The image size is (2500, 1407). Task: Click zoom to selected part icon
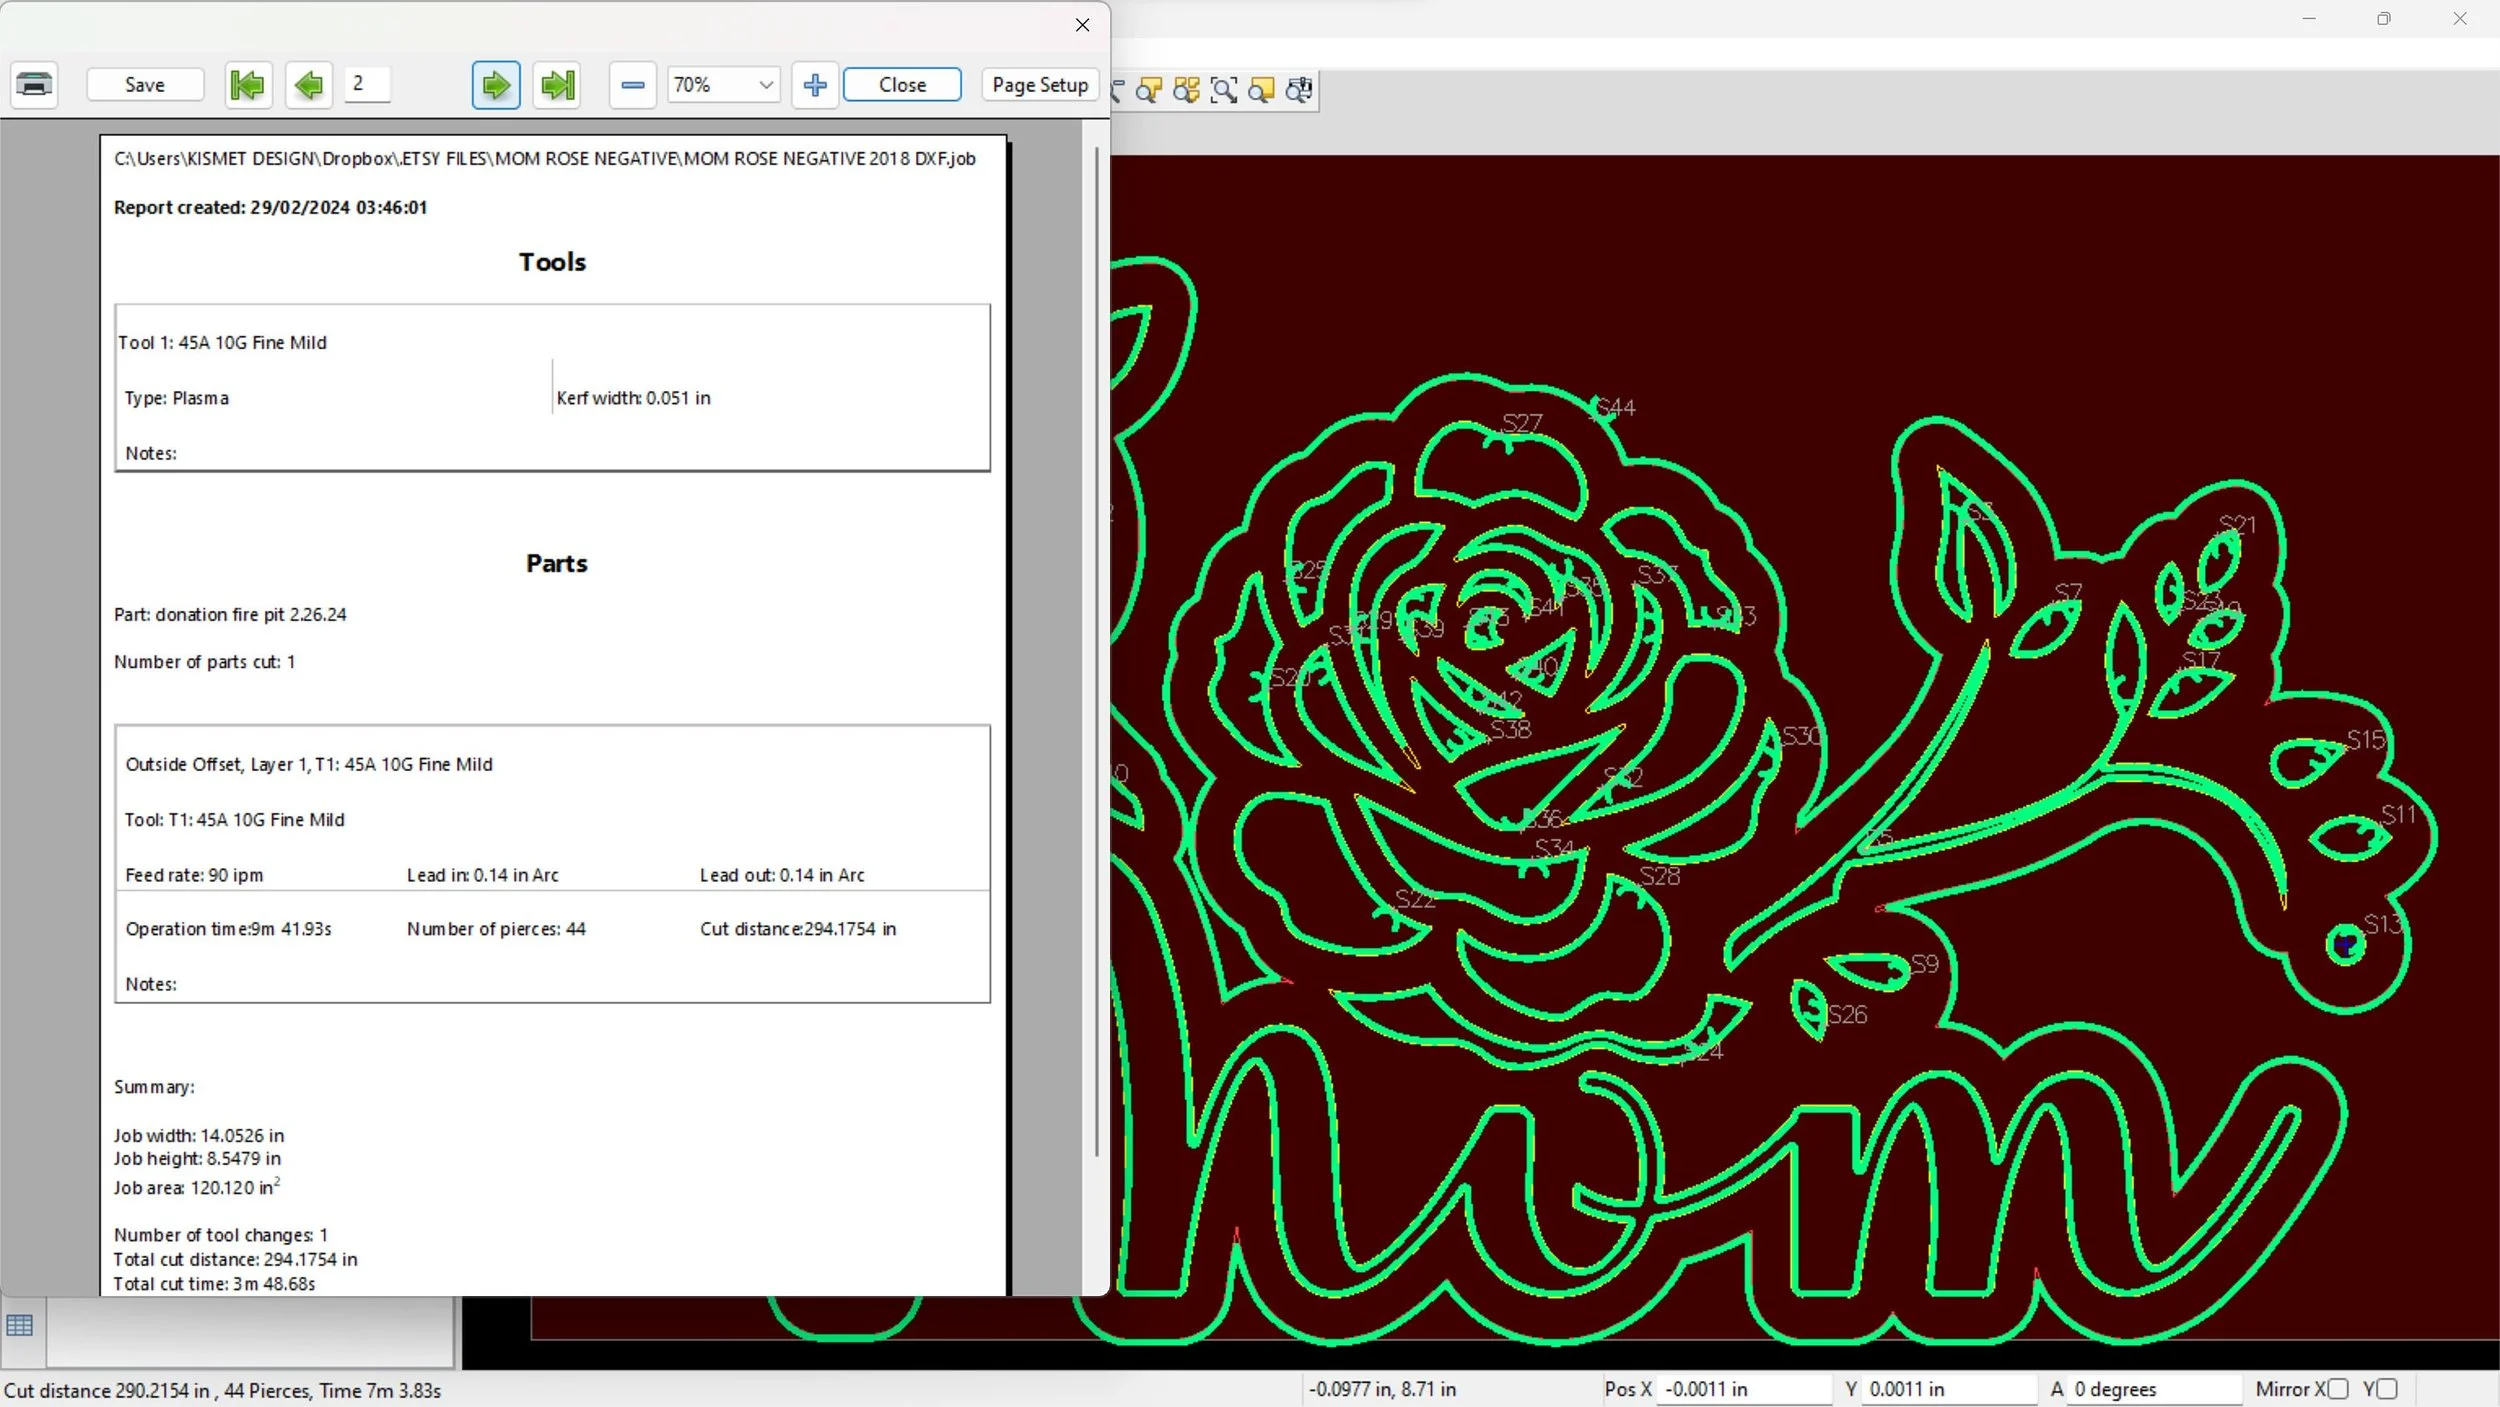[1149, 90]
